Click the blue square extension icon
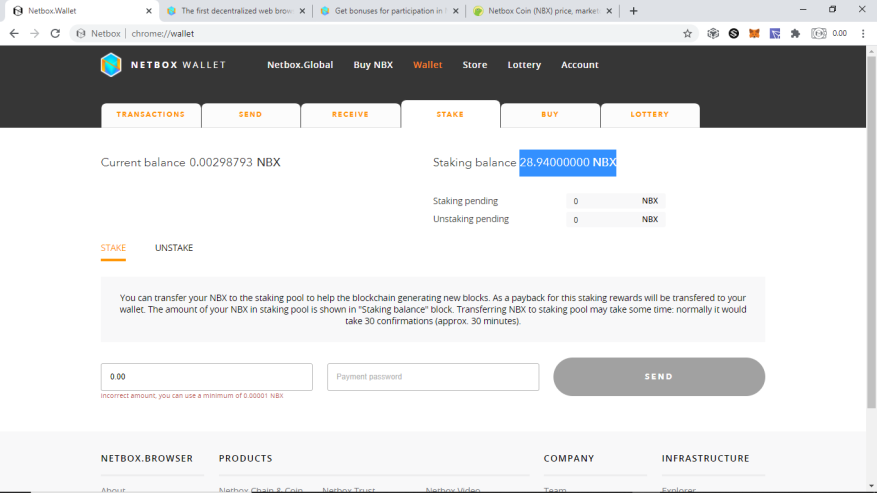 point(775,34)
